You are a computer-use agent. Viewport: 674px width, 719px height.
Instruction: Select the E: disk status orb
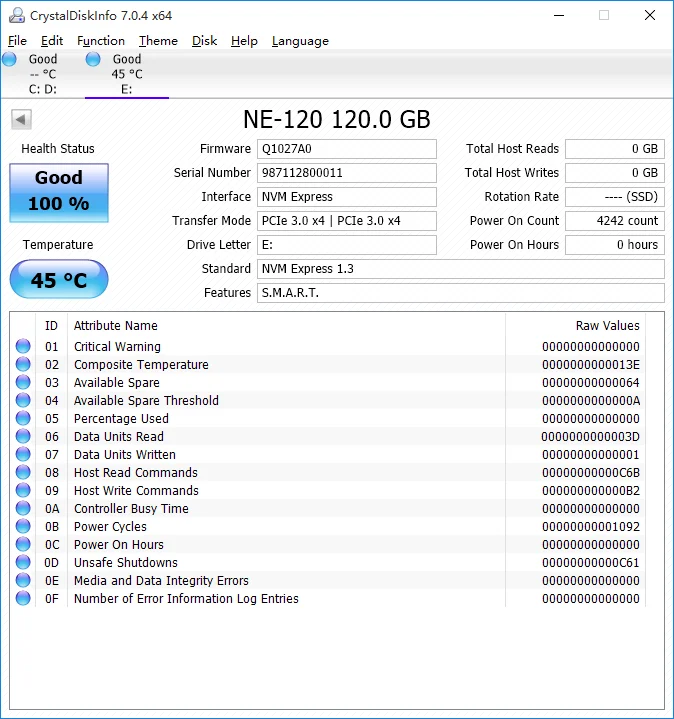(93, 59)
